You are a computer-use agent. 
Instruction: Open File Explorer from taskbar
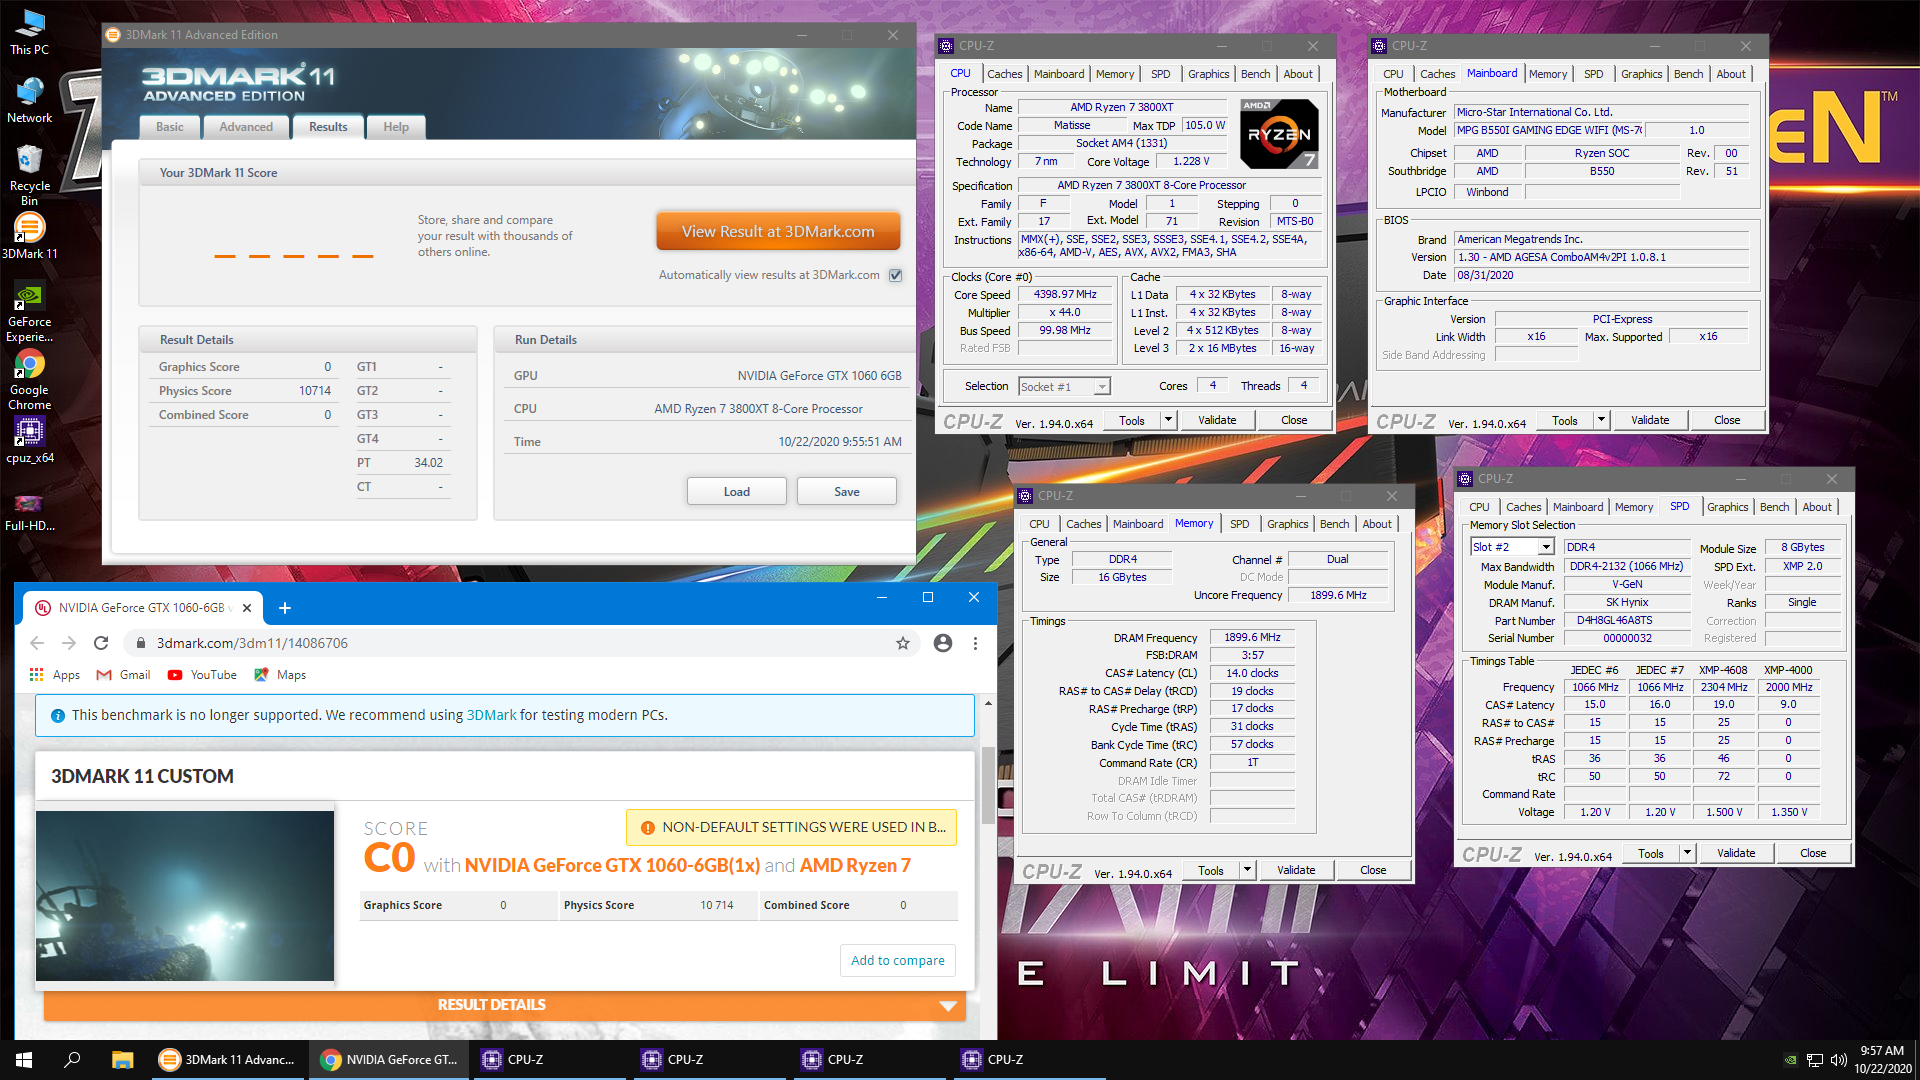122,1060
